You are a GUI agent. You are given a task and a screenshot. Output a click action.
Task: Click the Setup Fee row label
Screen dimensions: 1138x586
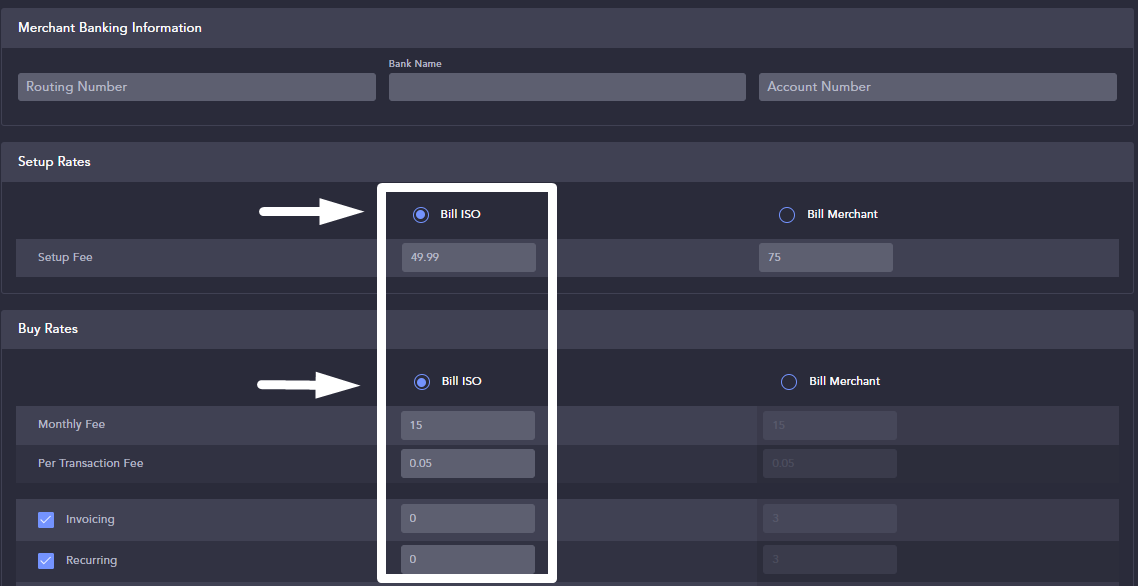(65, 257)
